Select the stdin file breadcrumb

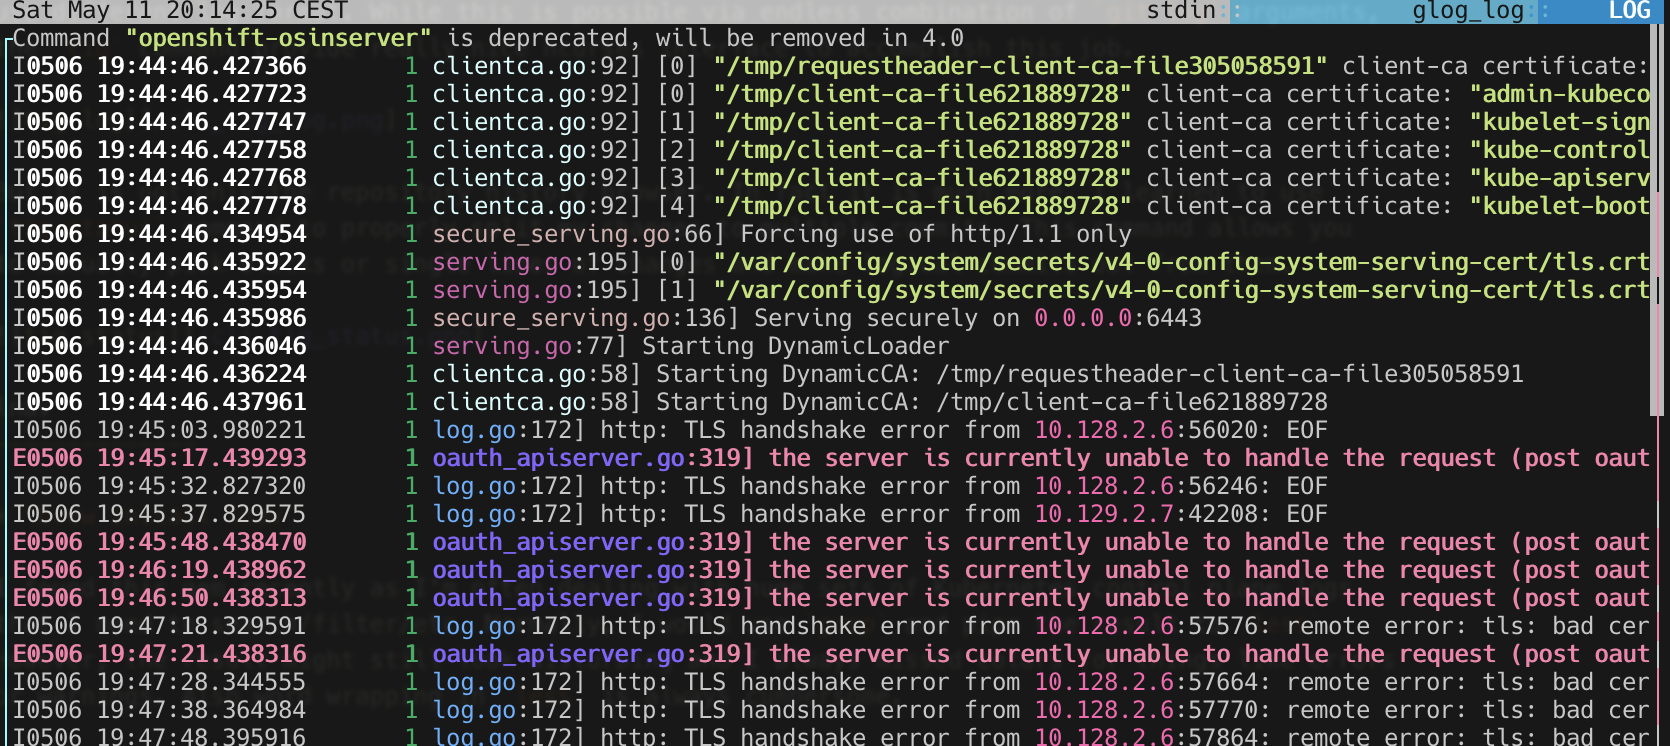pyautogui.click(x=1181, y=11)
